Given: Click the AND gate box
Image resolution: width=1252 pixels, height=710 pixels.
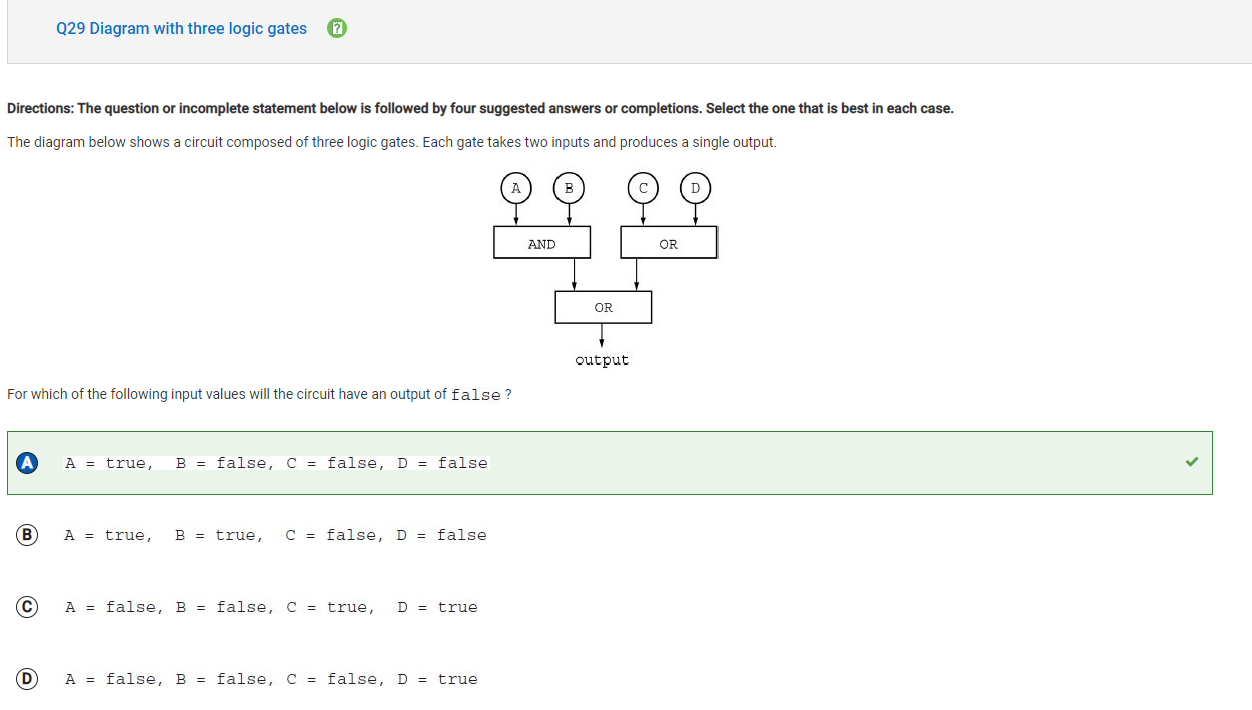Looking at the screenshot, I should click(x=542, y=243).
